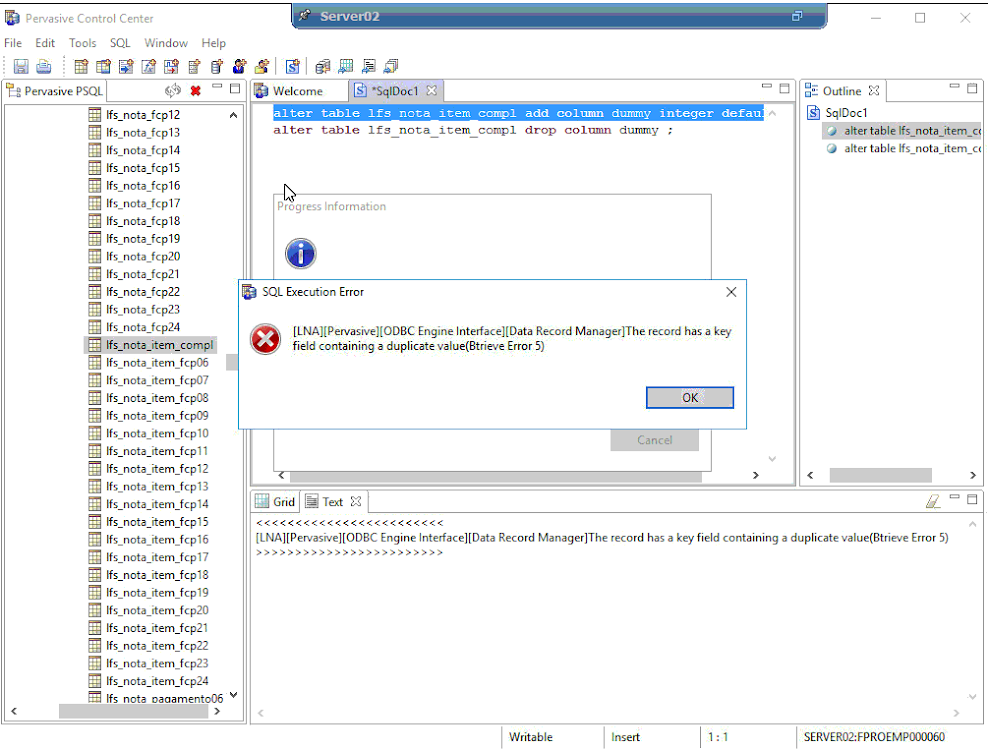The height and width of the screenshot is (750, 988).
Task: Click the New View toolbar icon
Action: (103, 66)
